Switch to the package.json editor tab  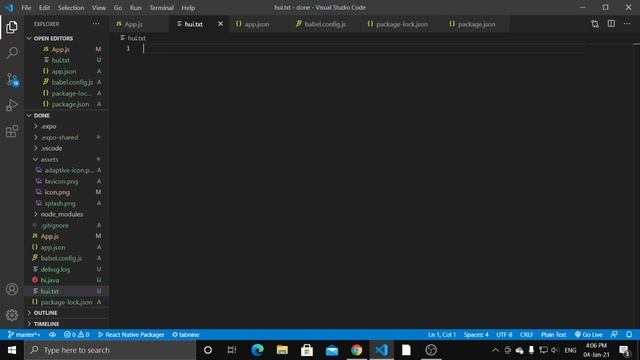476,24
